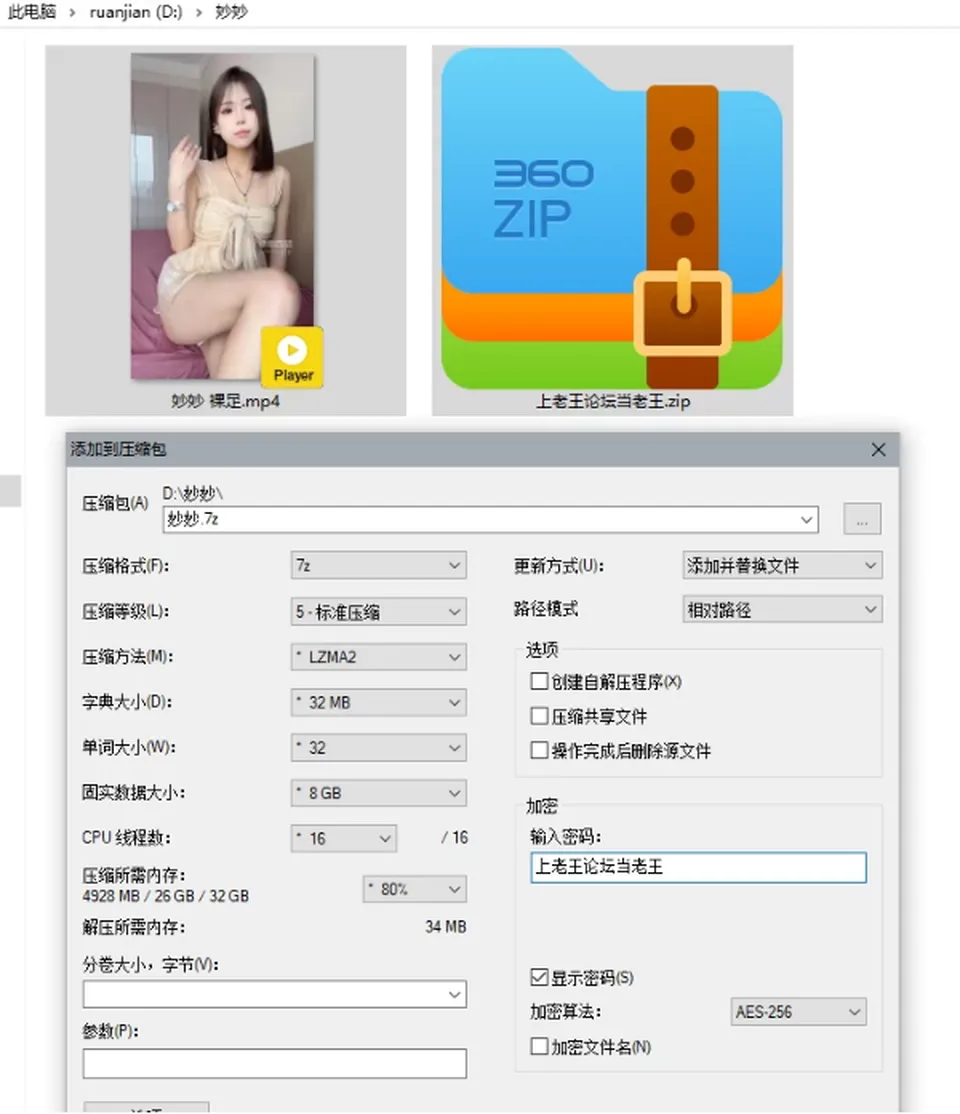The height and width of the screenshot is (1114, 960).
Task: Click the browse ... button
Action: coord(862,519)
